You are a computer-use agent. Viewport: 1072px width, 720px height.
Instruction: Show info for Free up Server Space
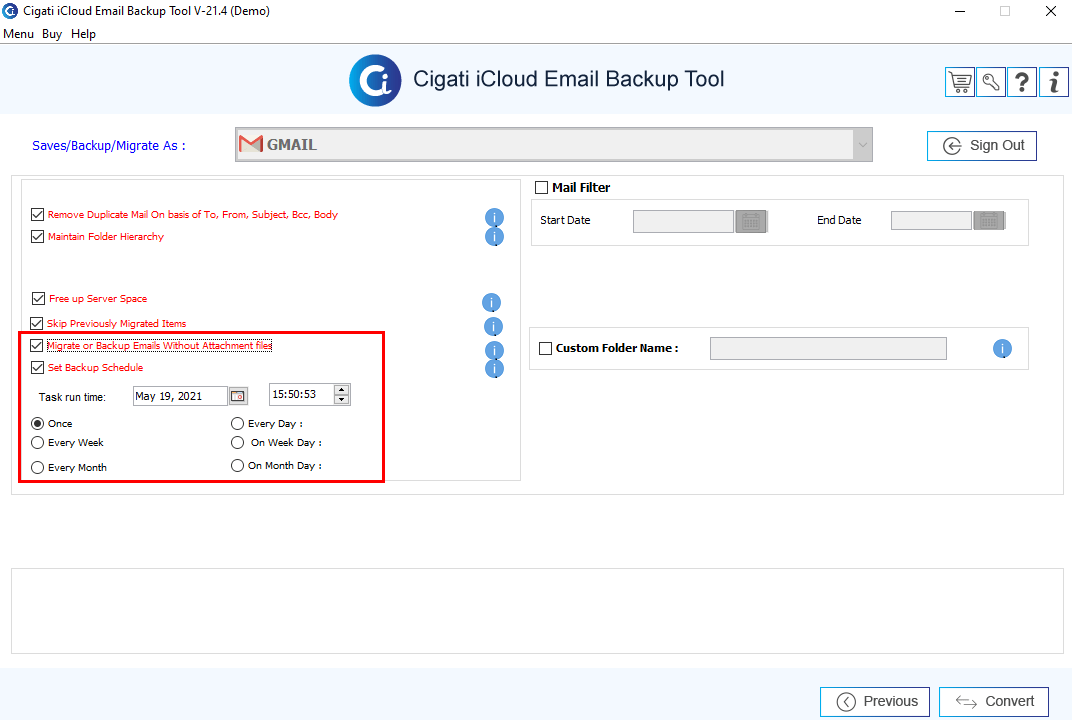(491, 302)
